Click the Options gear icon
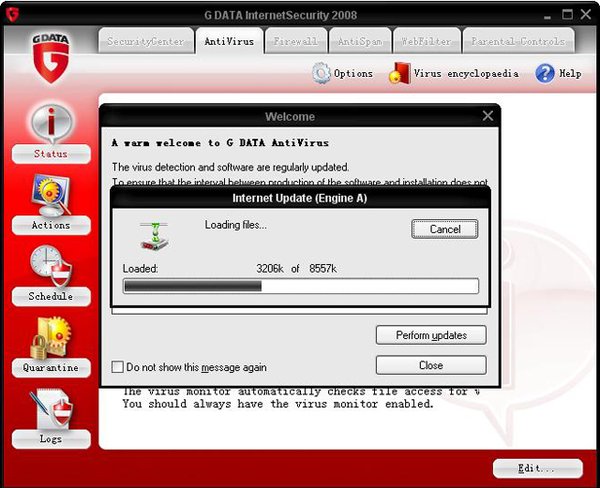Screen dimensions: 600x488 pyautogui.click(x=321, y=73)
